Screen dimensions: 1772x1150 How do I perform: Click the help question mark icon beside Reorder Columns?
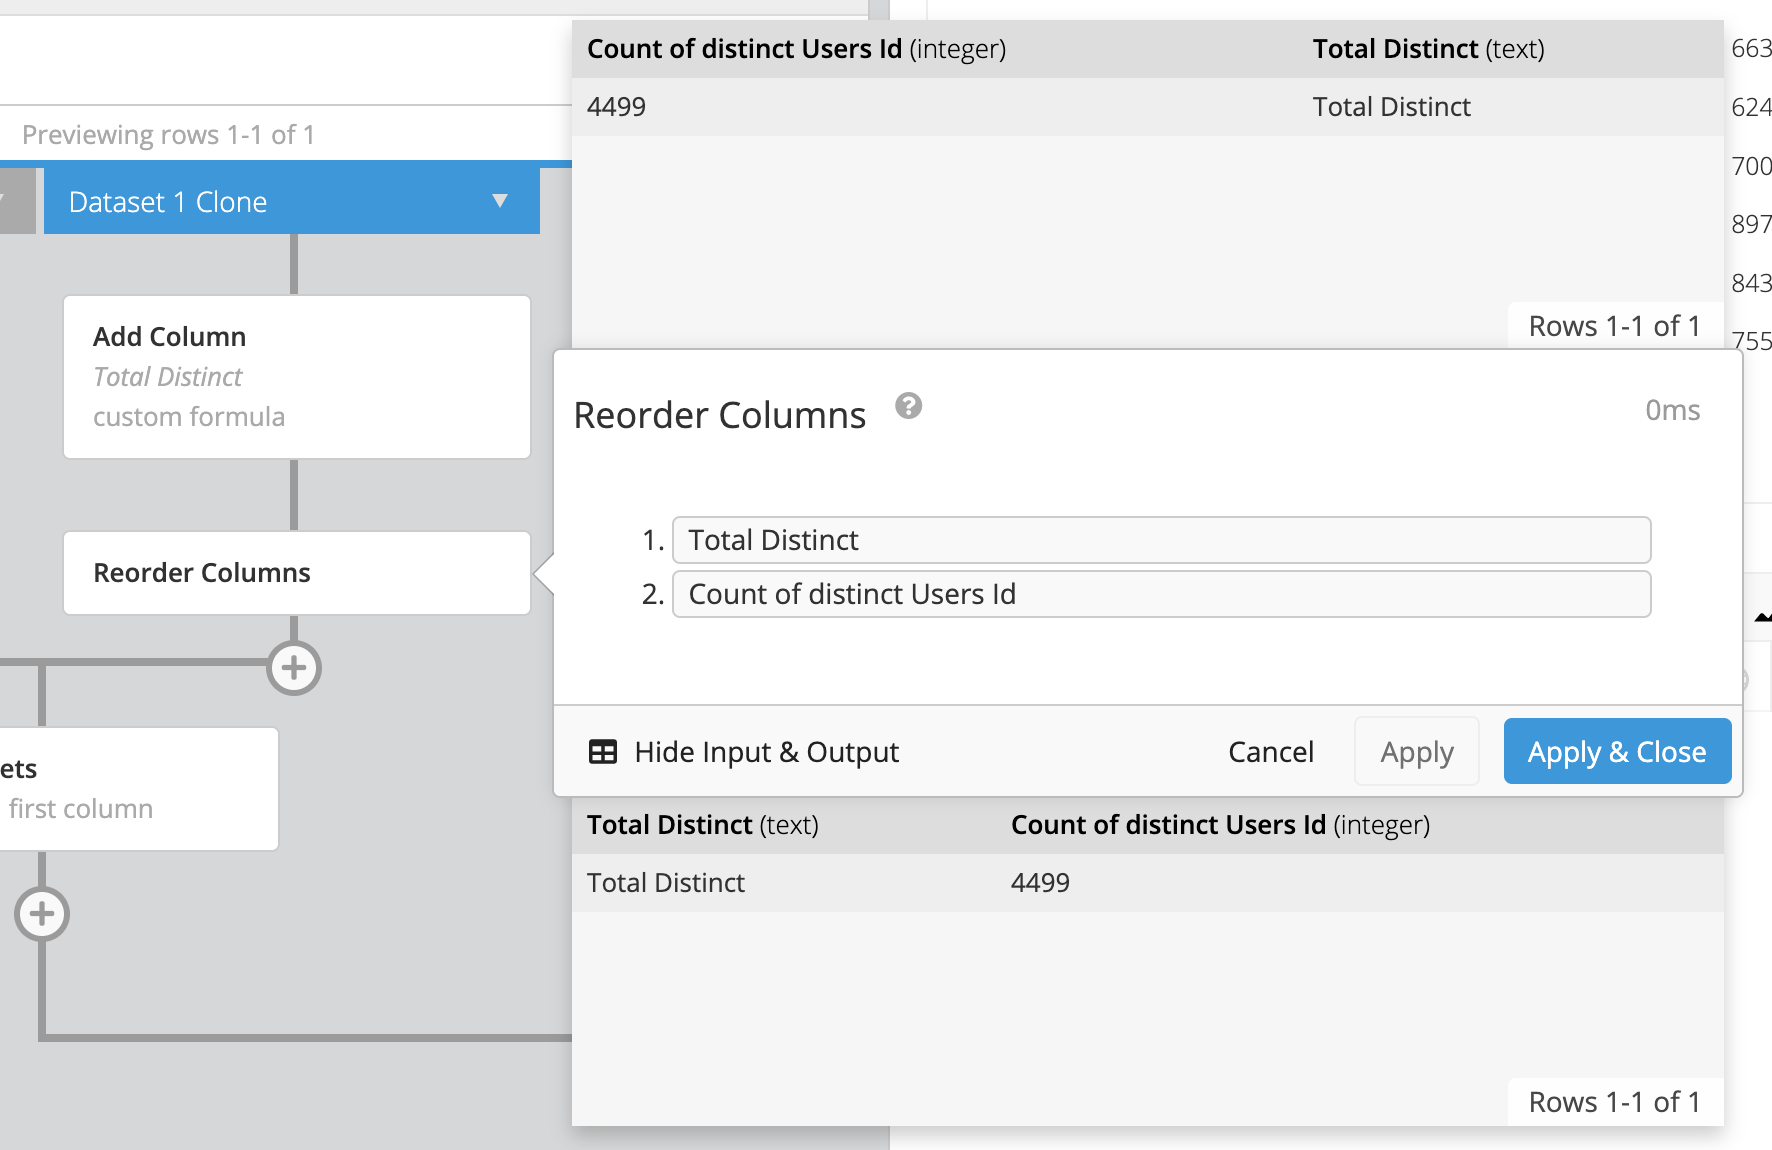908,406
